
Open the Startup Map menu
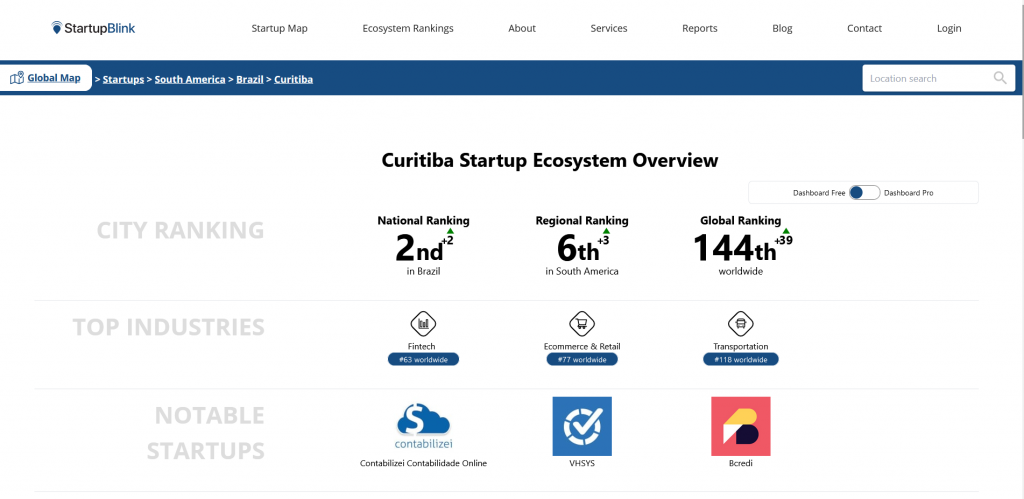click(280, 28)
